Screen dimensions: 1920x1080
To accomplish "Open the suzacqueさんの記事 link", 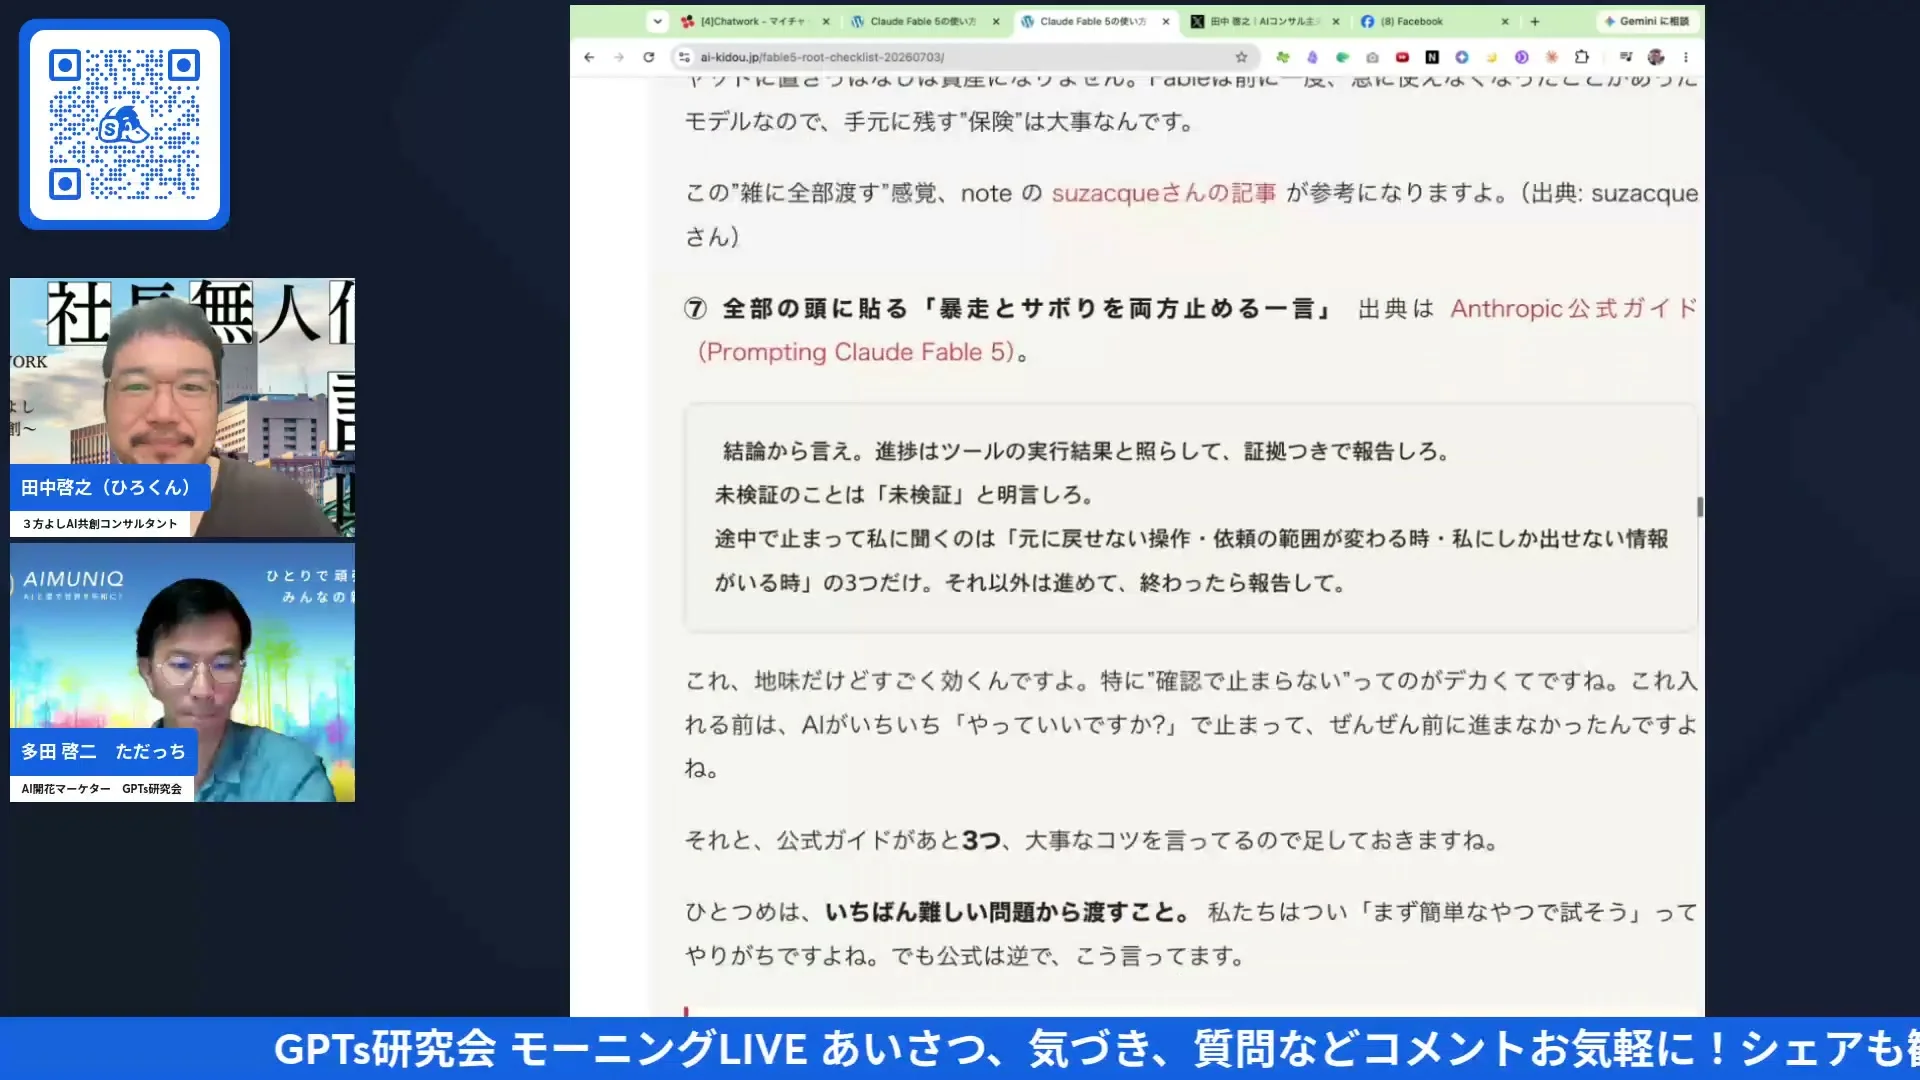I will pos(1163,193).
